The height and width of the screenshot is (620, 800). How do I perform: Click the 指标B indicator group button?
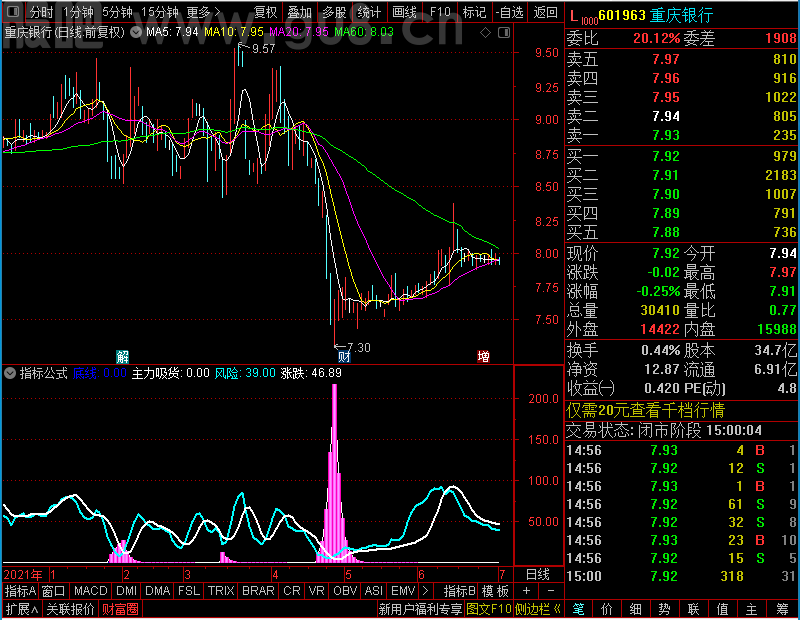click(x=460, y=591)
